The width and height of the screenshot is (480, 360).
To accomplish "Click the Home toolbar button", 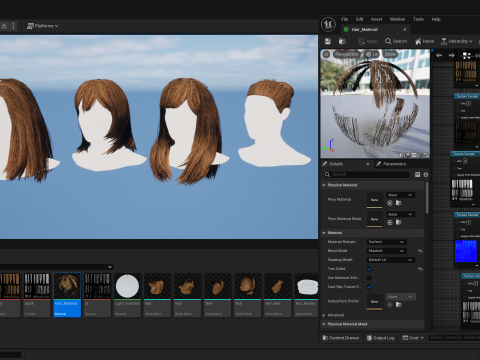I will [x=424, y=41].
